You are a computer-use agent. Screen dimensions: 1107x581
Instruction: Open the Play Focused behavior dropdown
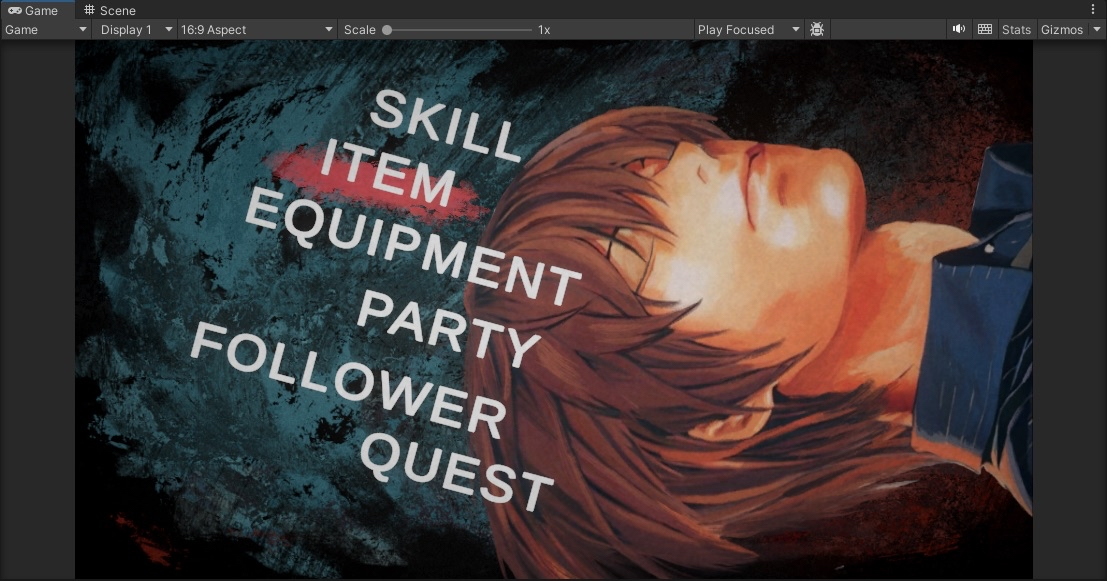tap(745, 29)
